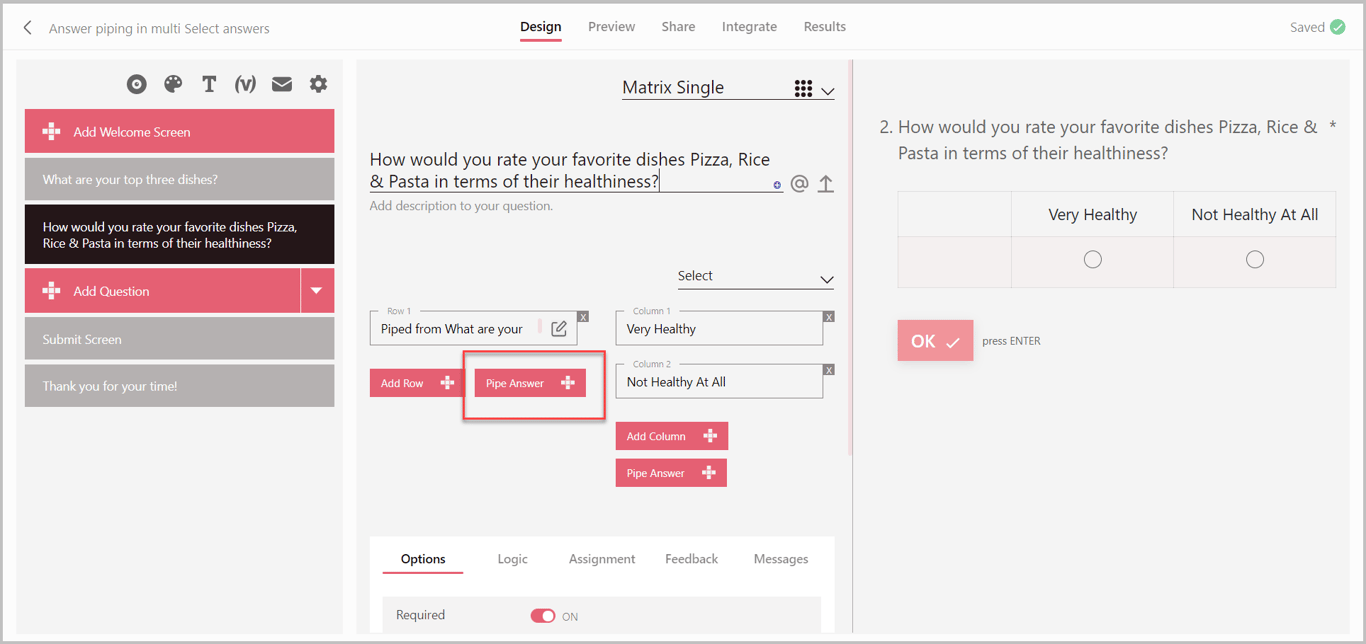
Task: Click the Column 1 Very Healthy field
Action: (x=718, y=329)
